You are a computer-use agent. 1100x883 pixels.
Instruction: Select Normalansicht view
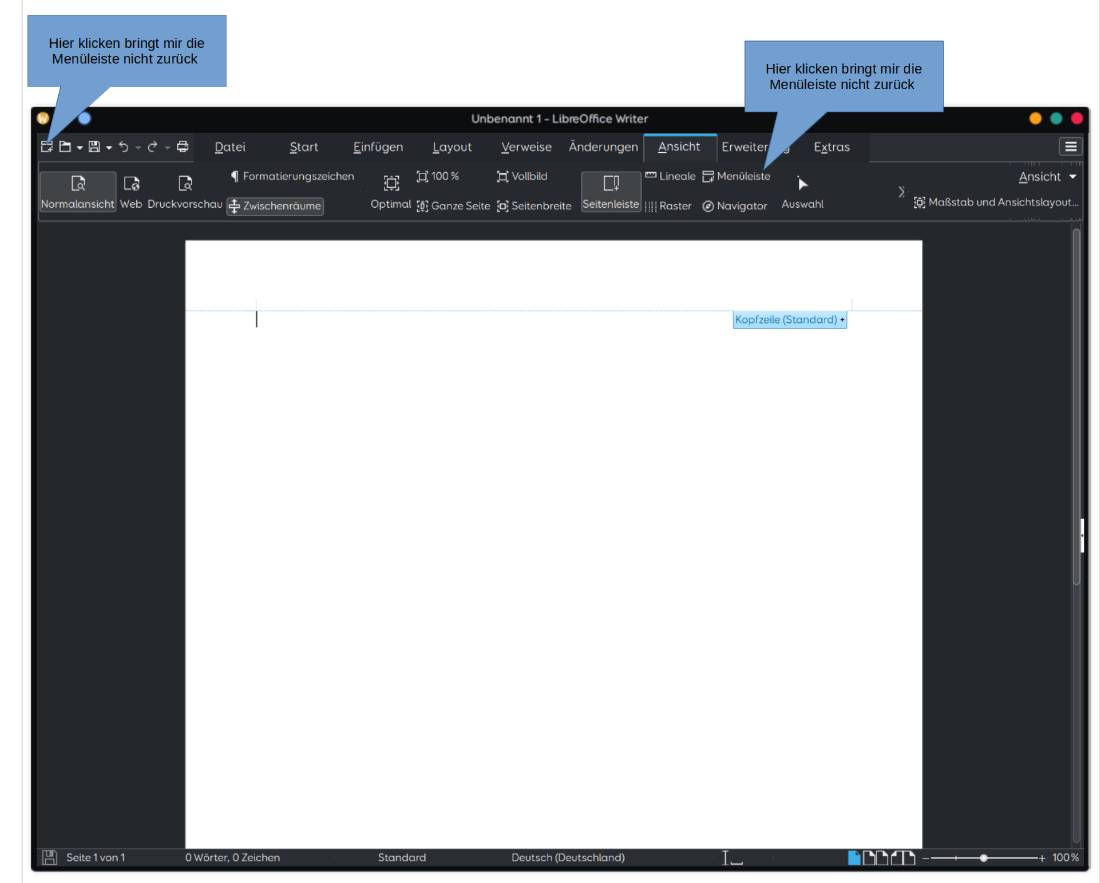78,191
